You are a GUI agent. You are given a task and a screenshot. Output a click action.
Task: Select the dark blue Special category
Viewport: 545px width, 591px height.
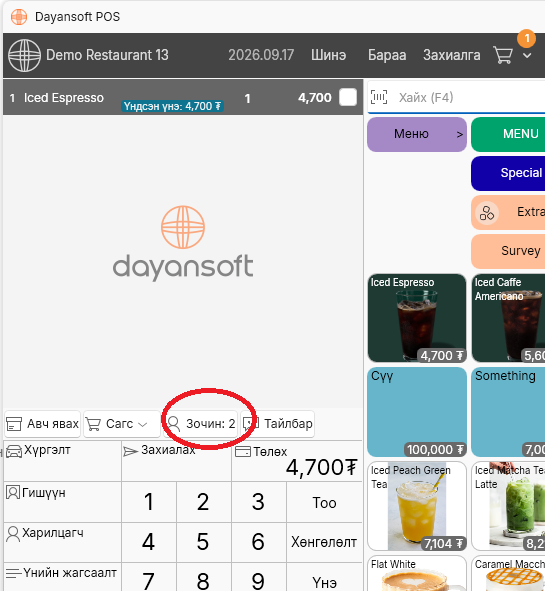[508, 173]
